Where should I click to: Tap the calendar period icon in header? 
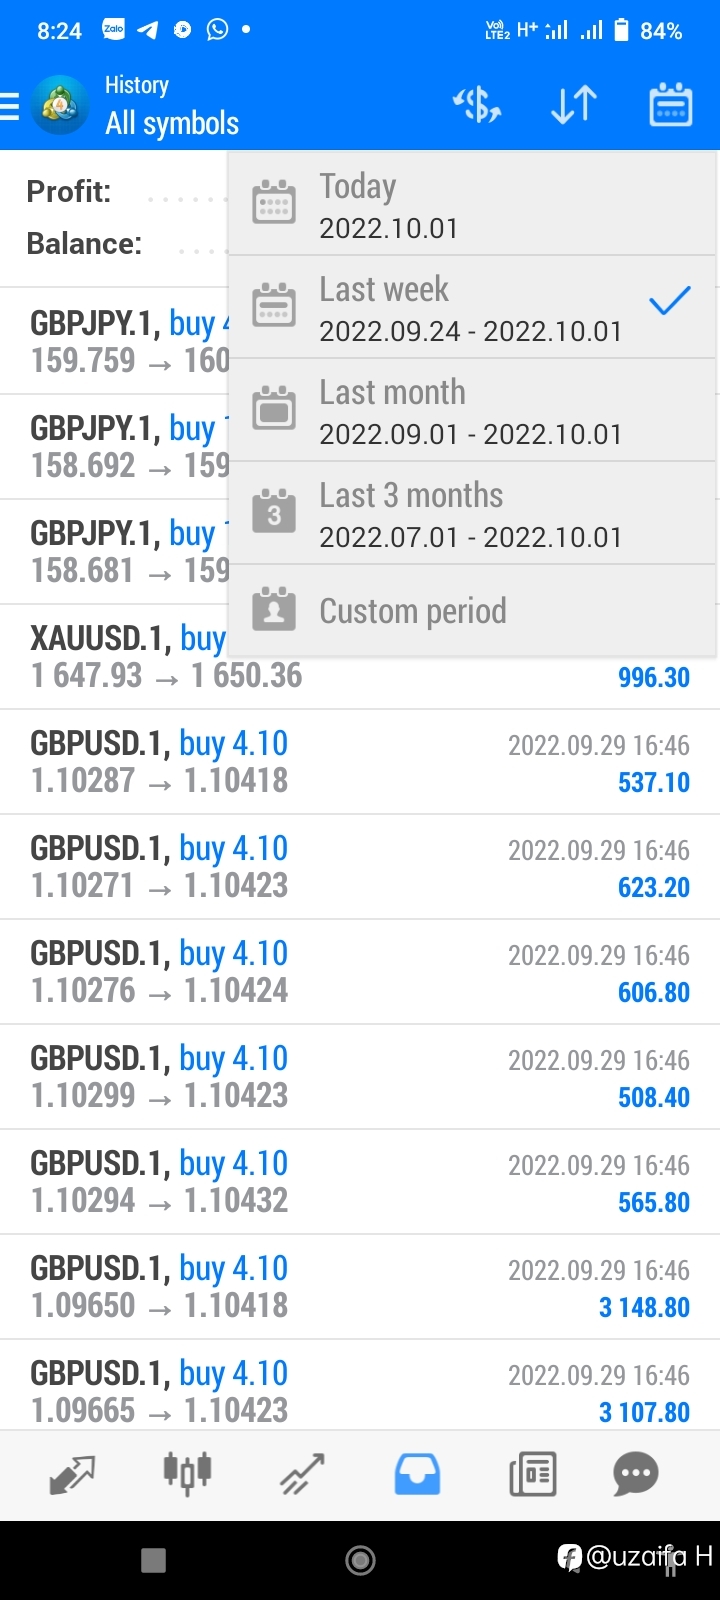coord(670,105)
